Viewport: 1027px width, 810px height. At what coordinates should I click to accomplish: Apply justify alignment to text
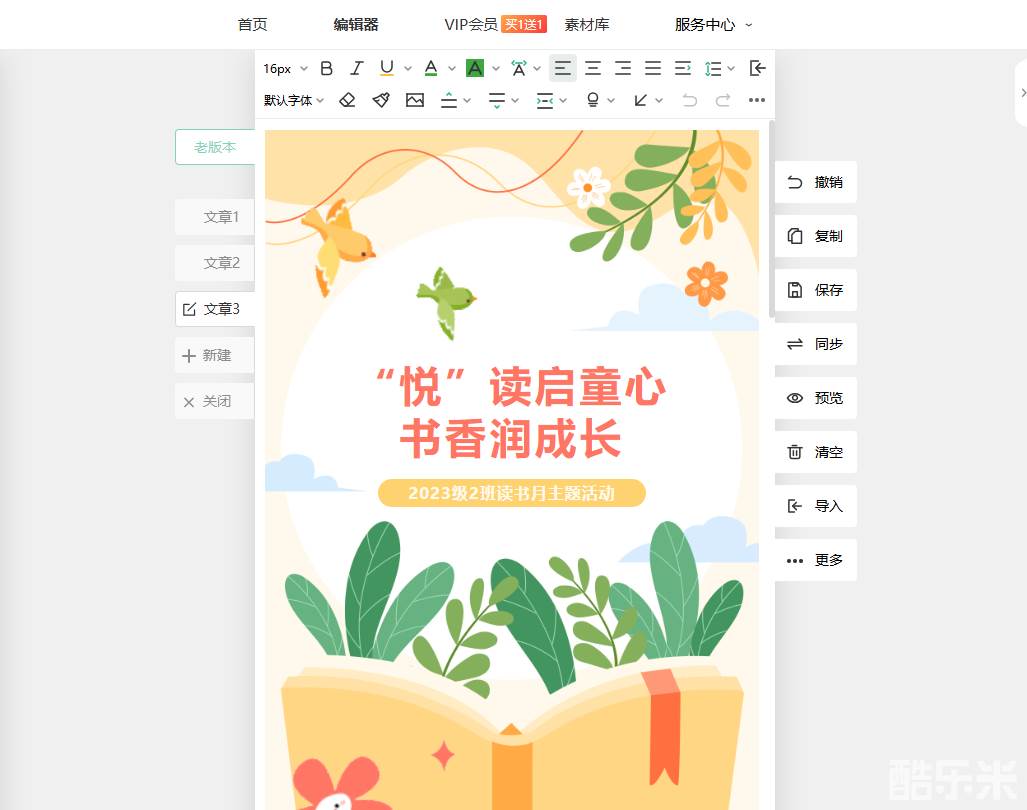pos(653,68)
